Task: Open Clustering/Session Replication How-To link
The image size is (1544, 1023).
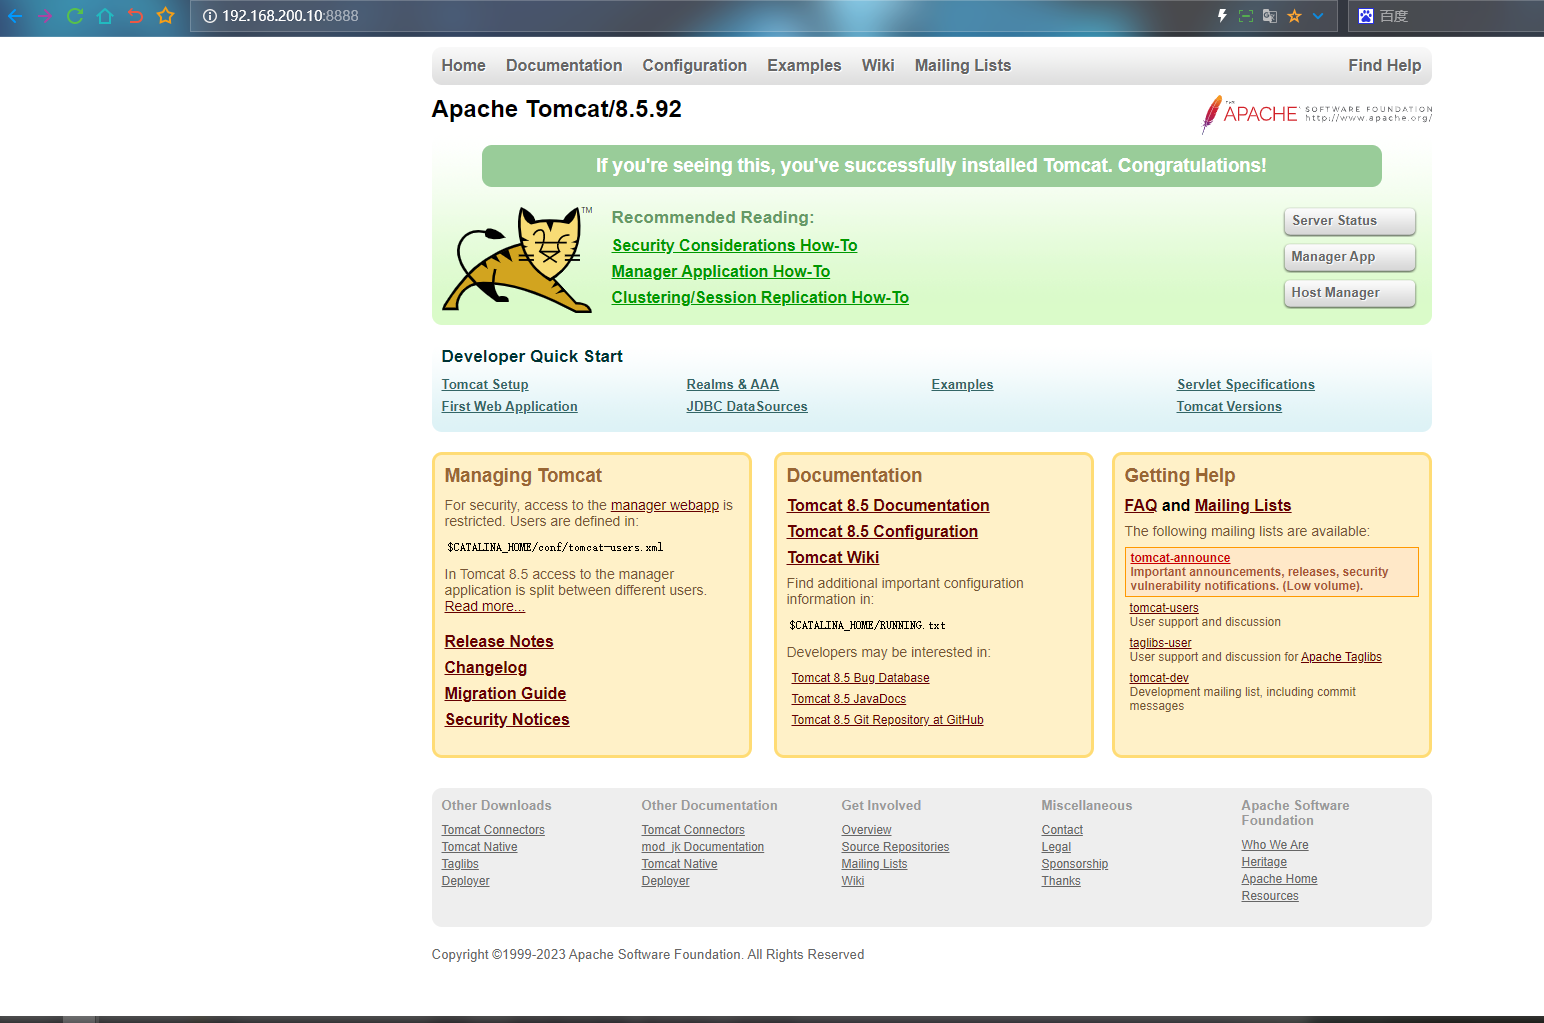Action: click(x=760, y=298)
